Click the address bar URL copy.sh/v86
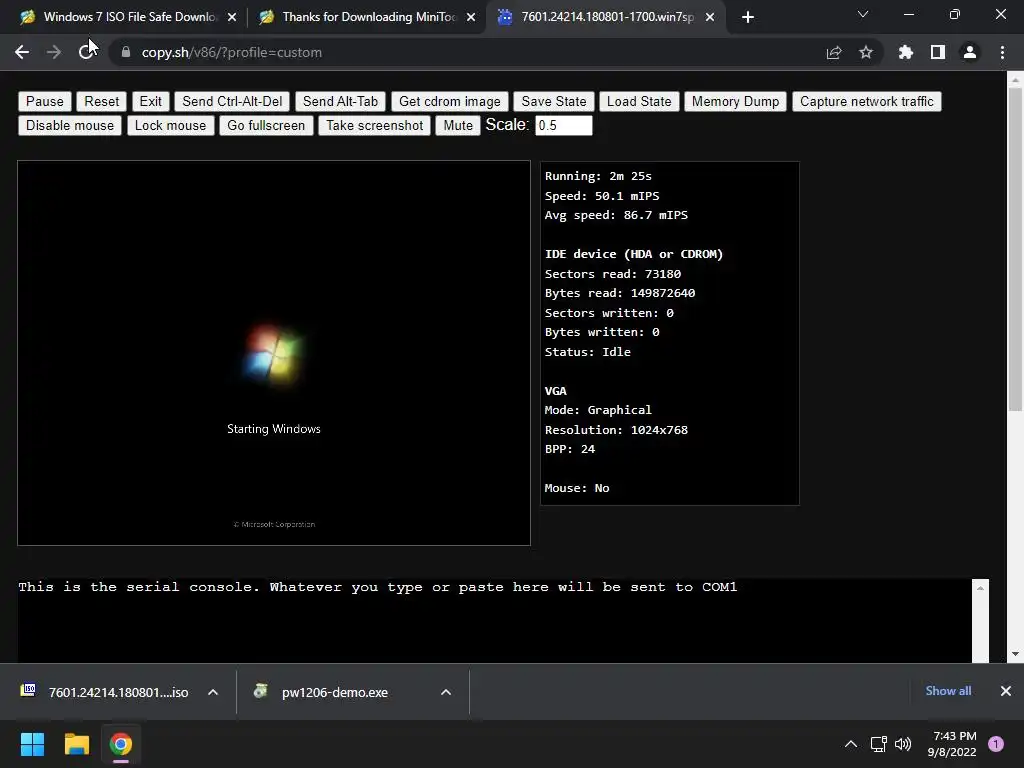 [232, 52]
